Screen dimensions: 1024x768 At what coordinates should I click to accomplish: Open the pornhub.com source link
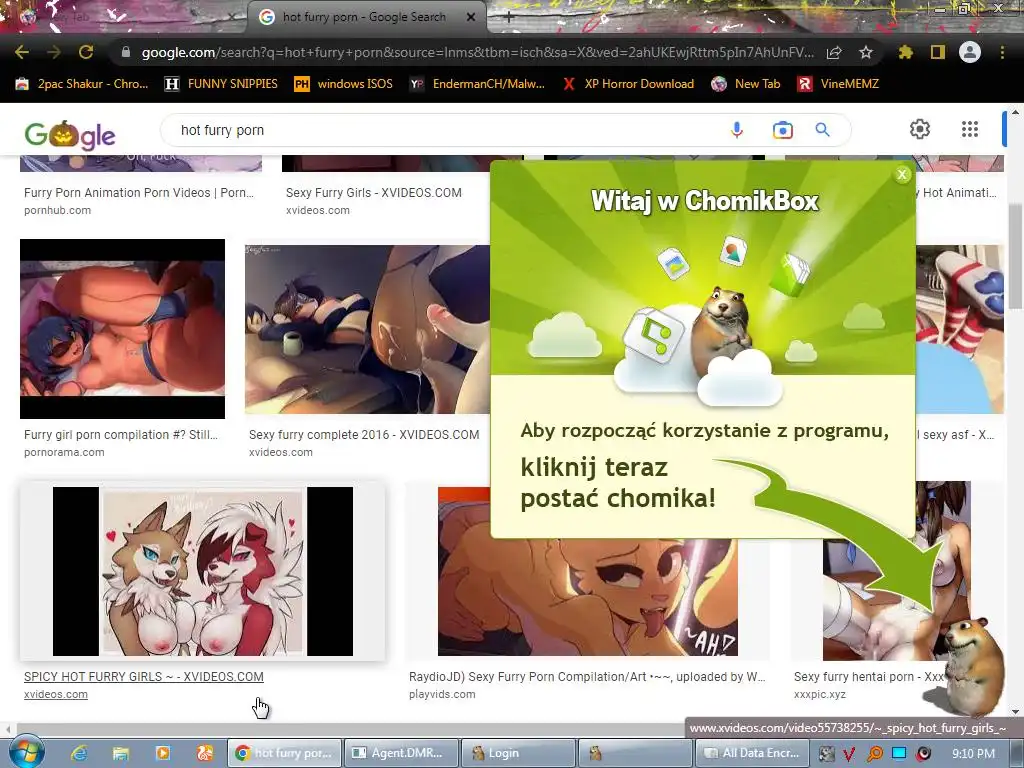point(57,210)
